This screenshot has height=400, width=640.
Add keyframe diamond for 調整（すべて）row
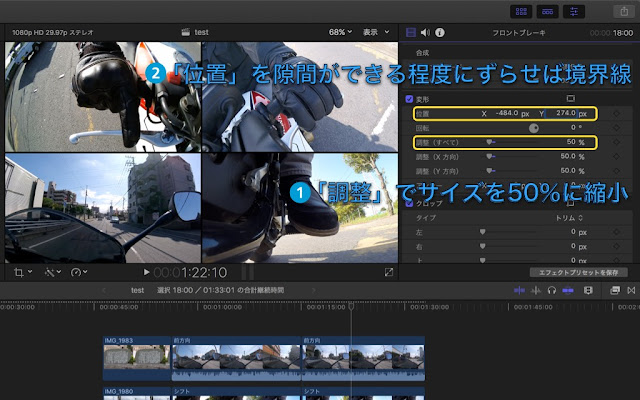pyautogui.click(x=616, y=142)
